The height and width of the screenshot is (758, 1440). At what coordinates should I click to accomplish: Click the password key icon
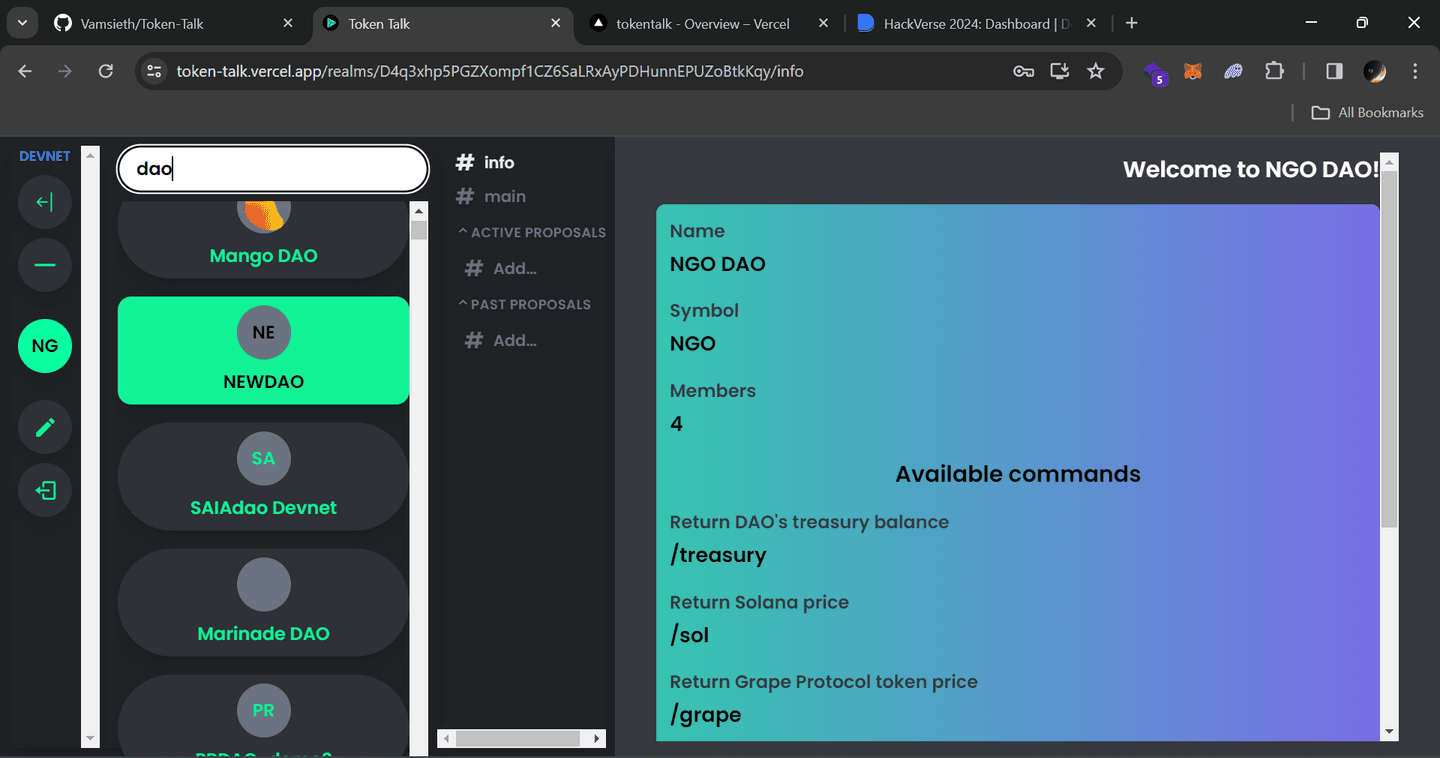point(1023,71)
